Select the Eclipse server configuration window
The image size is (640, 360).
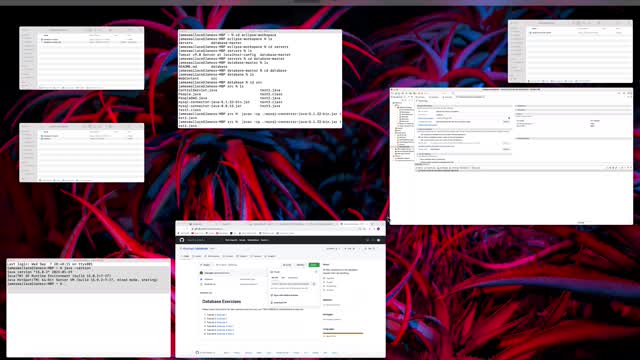511,156
